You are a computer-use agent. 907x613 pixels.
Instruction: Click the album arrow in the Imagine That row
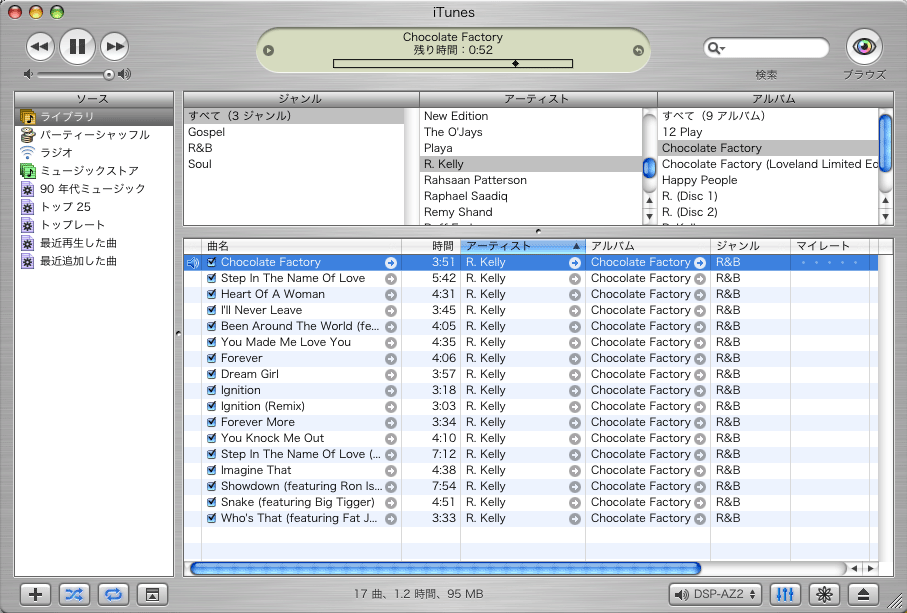click(x=700, y=471)
